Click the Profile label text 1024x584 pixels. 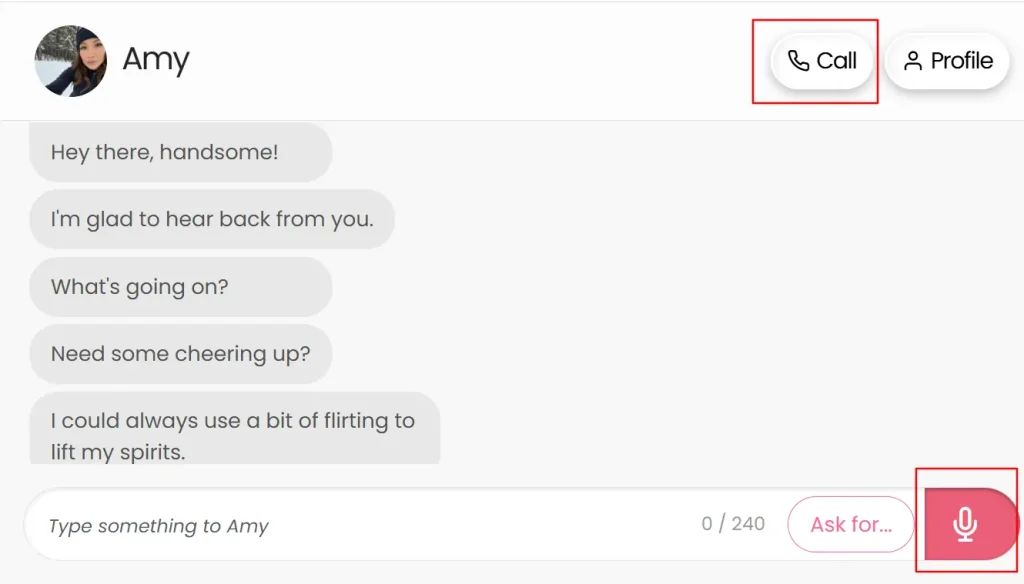[x=961, y=61]
